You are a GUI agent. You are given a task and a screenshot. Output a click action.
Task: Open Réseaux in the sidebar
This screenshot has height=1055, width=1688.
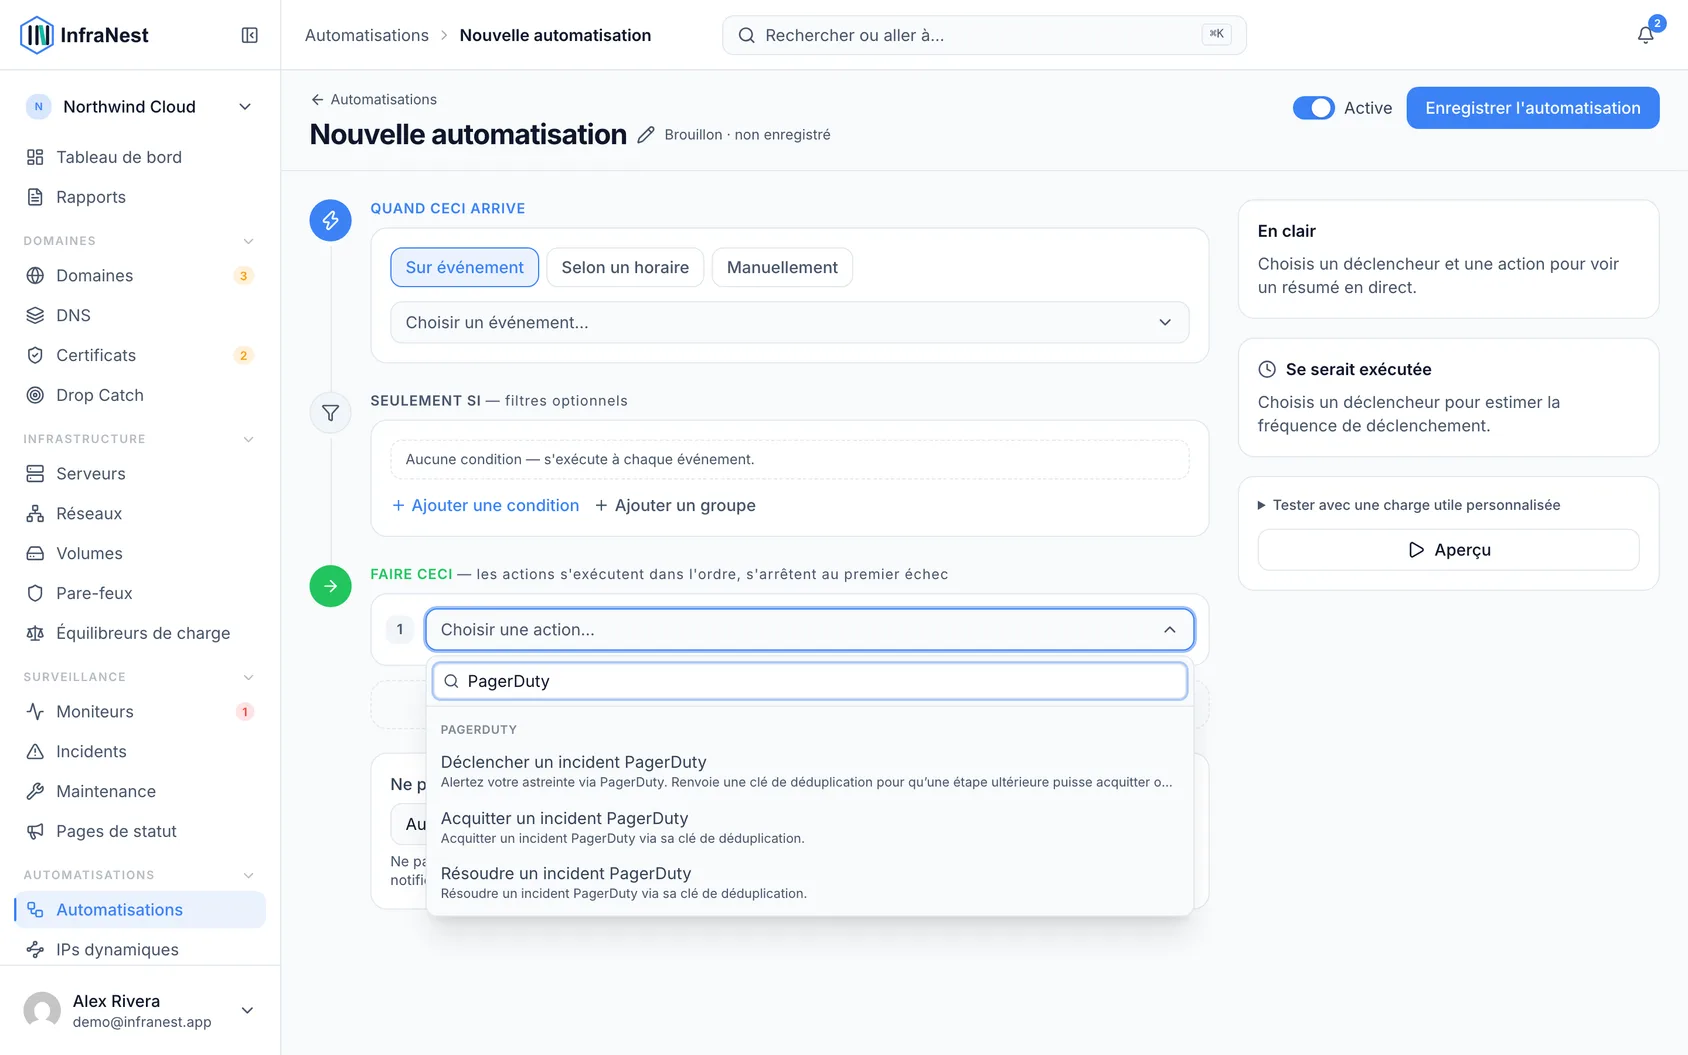(140, 513)
